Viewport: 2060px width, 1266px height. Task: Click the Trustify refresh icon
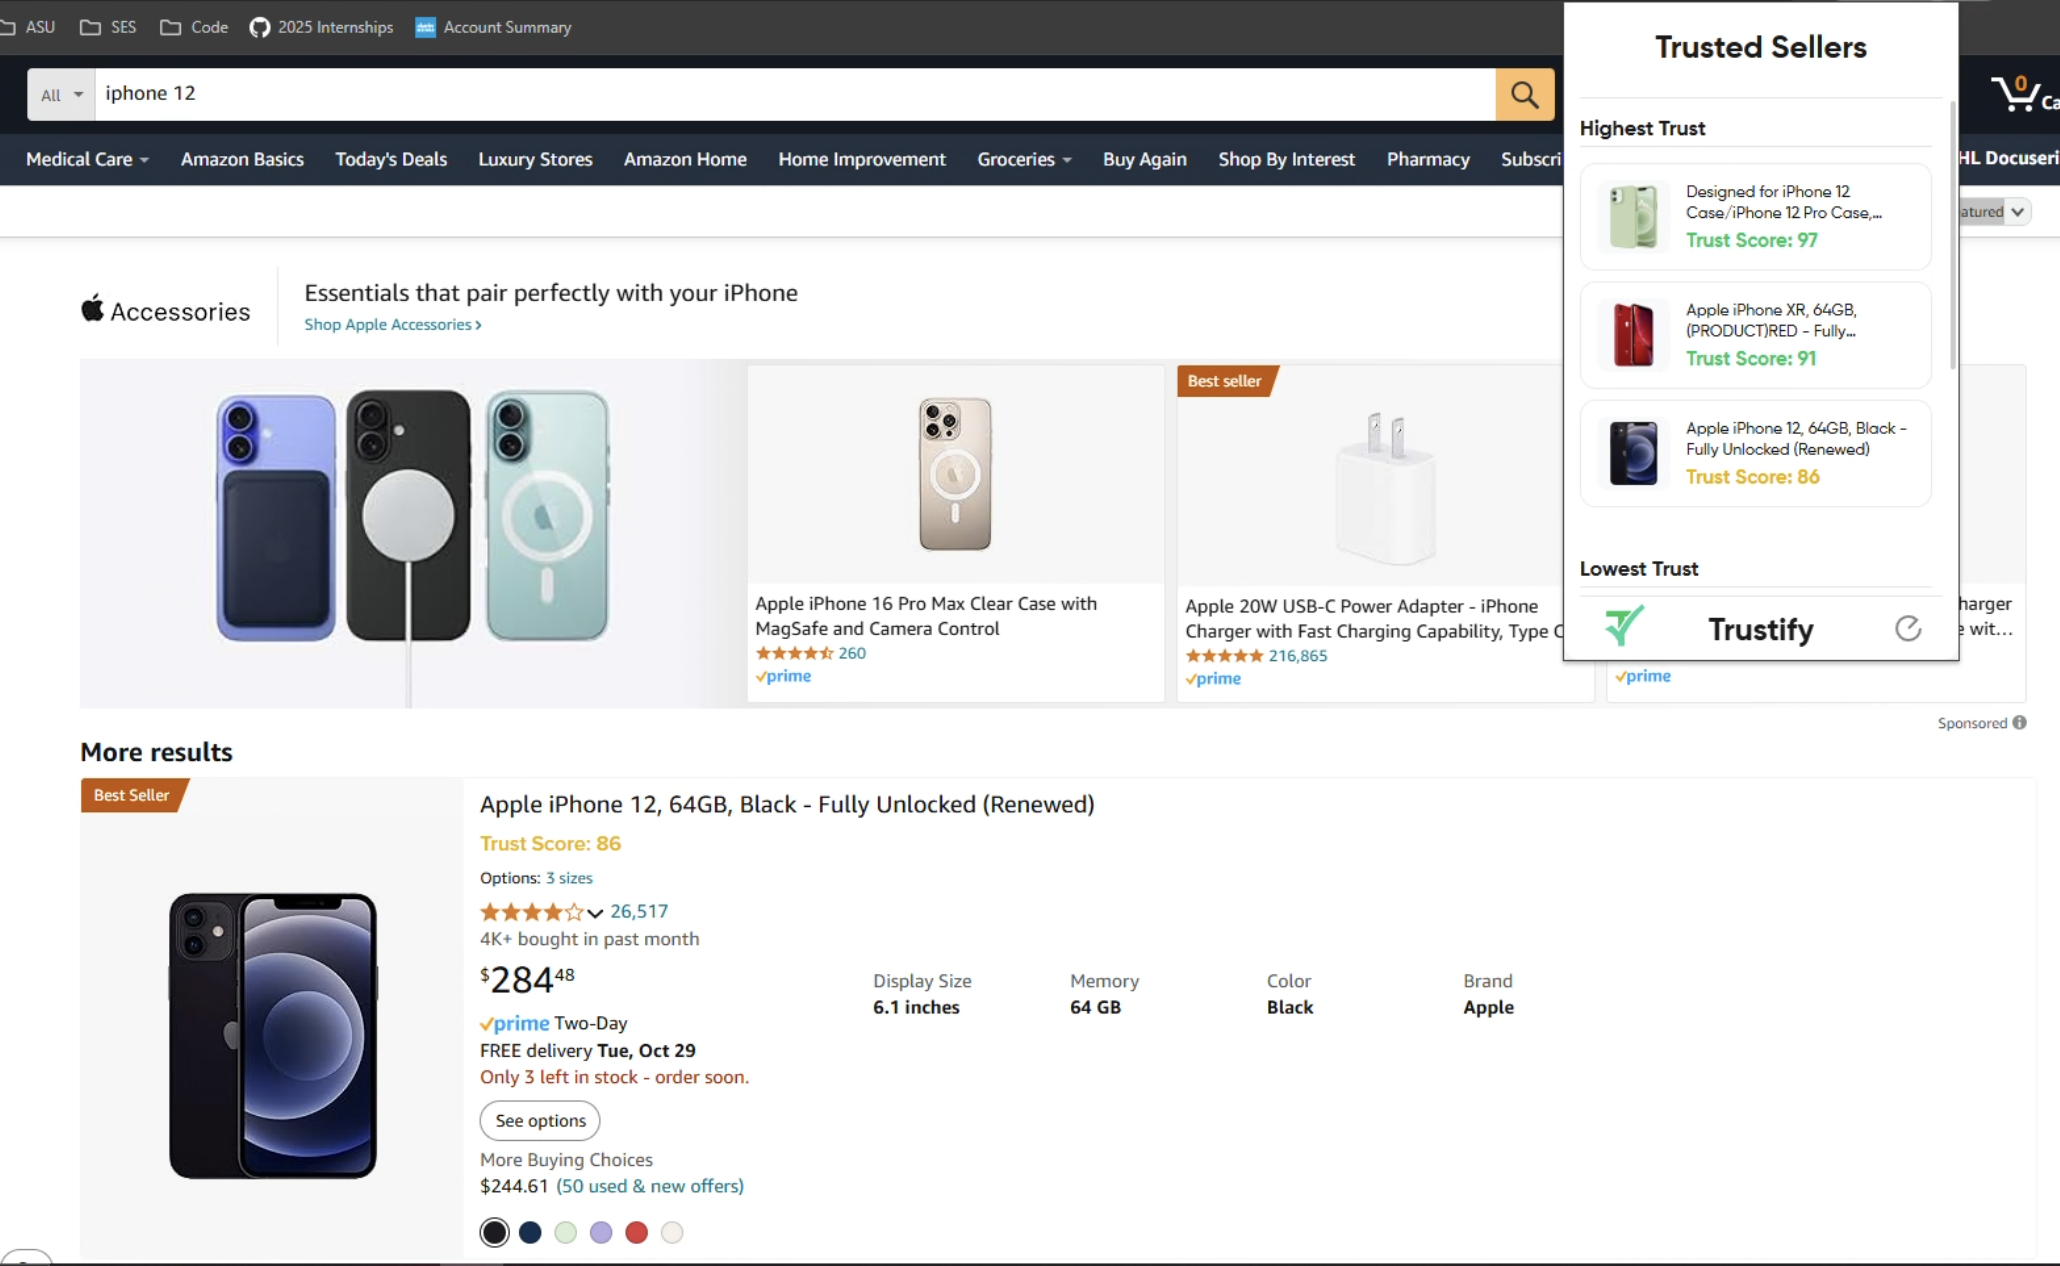click(x=1907, y=628)
